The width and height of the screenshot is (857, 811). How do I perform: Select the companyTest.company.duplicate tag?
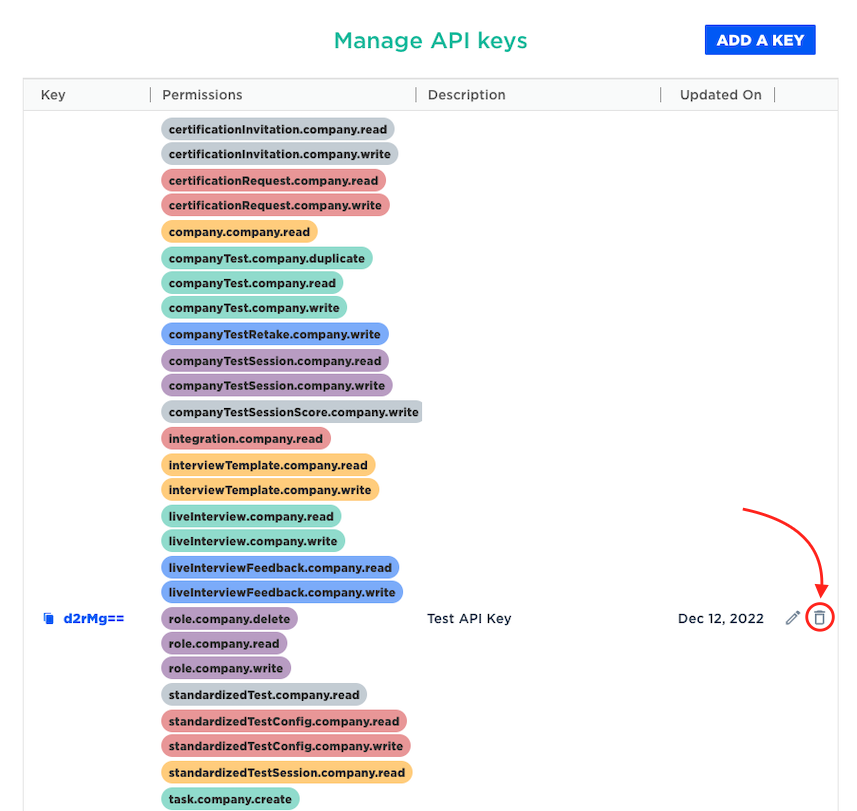pyautogui.click(x=267, y=258)
